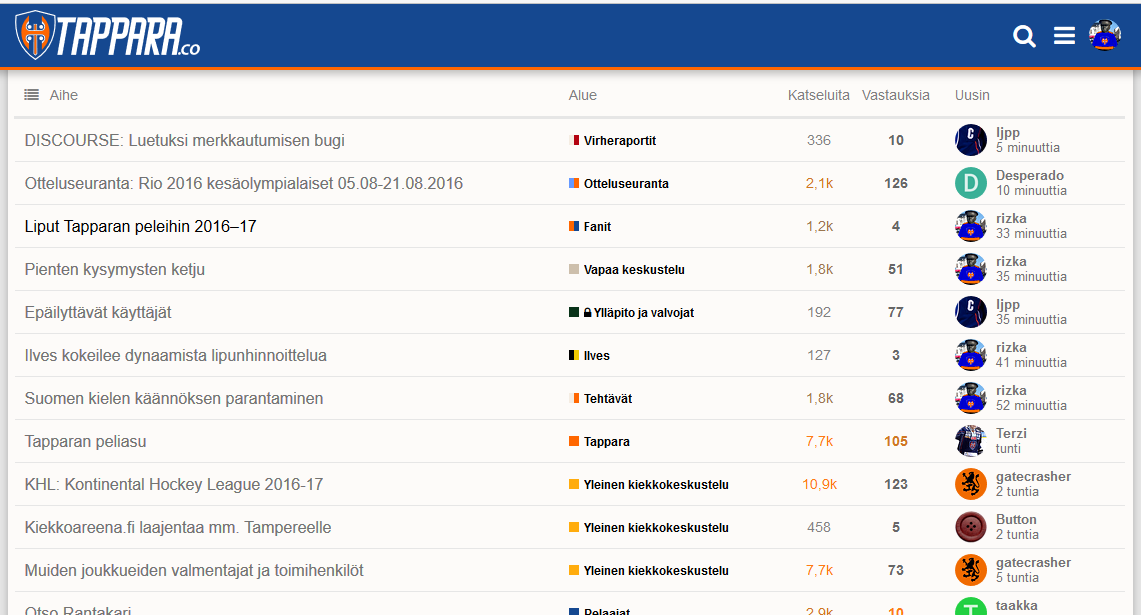
Task: Click Desperado's green letter avatar
Action: pyautogui.click(x=971, y=183)
